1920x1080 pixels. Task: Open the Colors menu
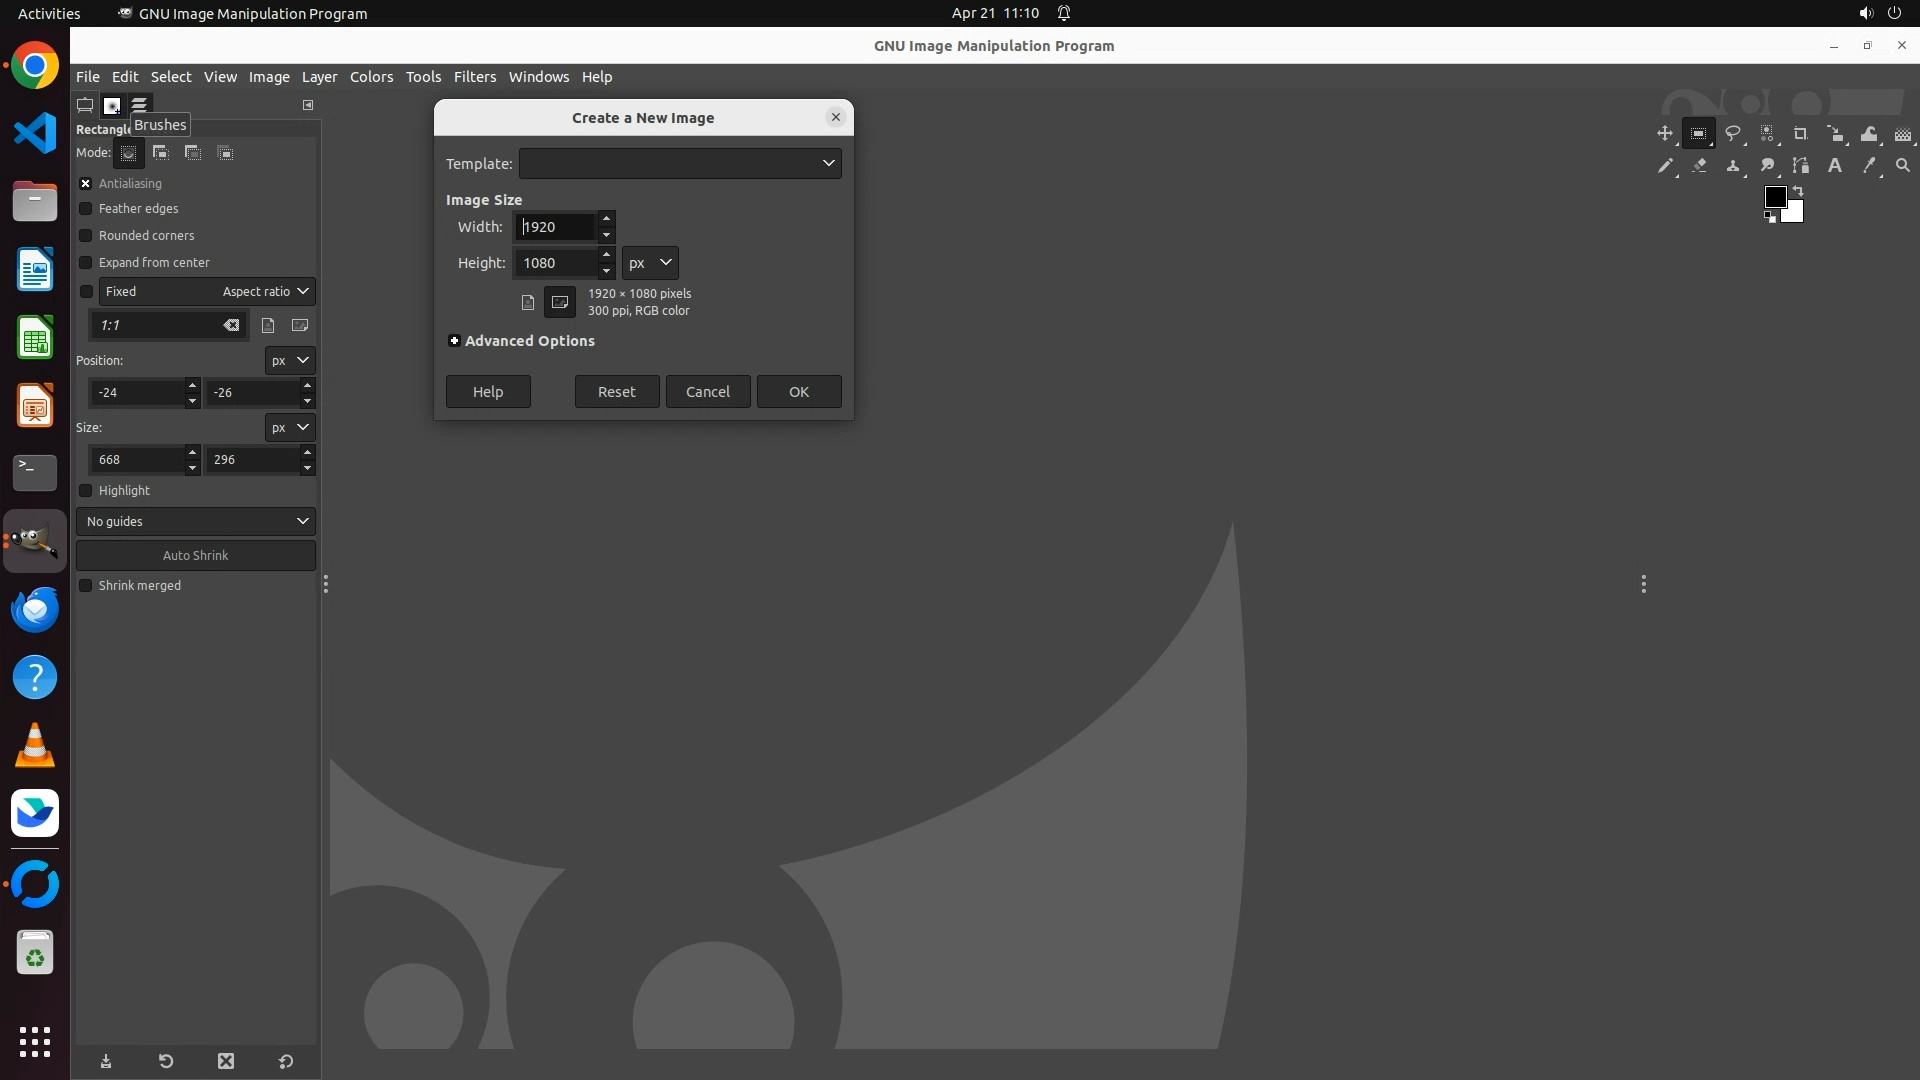click(371, 77)
